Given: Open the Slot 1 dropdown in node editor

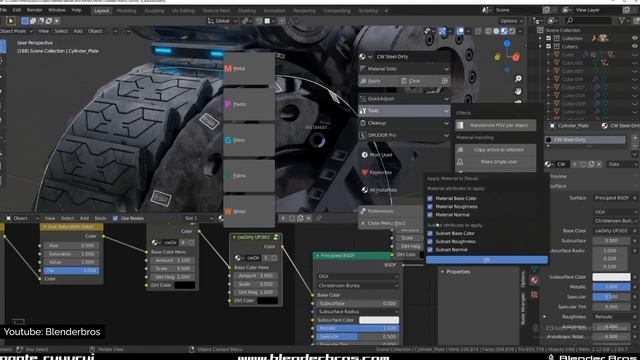Looking at the screenshot, I should [x=199, y=218].
